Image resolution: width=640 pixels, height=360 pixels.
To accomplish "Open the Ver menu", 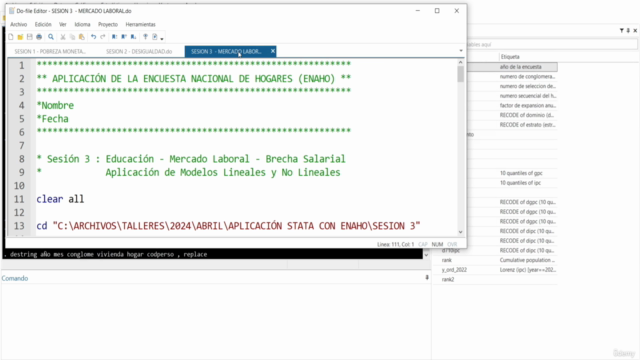I will click(63, 24).
